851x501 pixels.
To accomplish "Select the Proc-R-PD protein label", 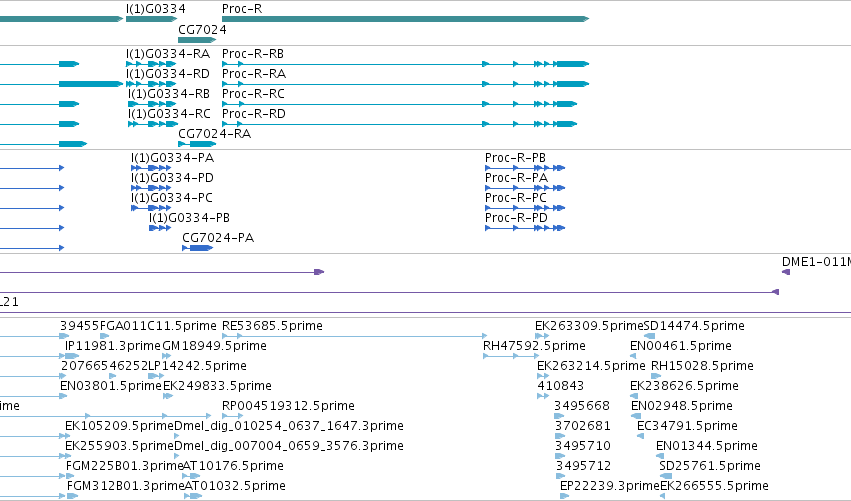I will [x=517, y=218].
